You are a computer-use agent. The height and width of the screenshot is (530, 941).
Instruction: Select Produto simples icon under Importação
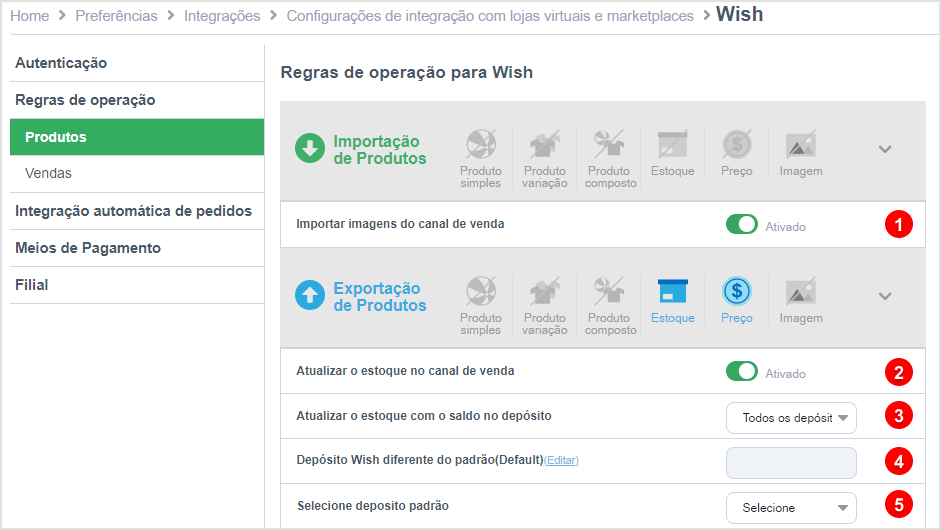[x=481, y=144]
